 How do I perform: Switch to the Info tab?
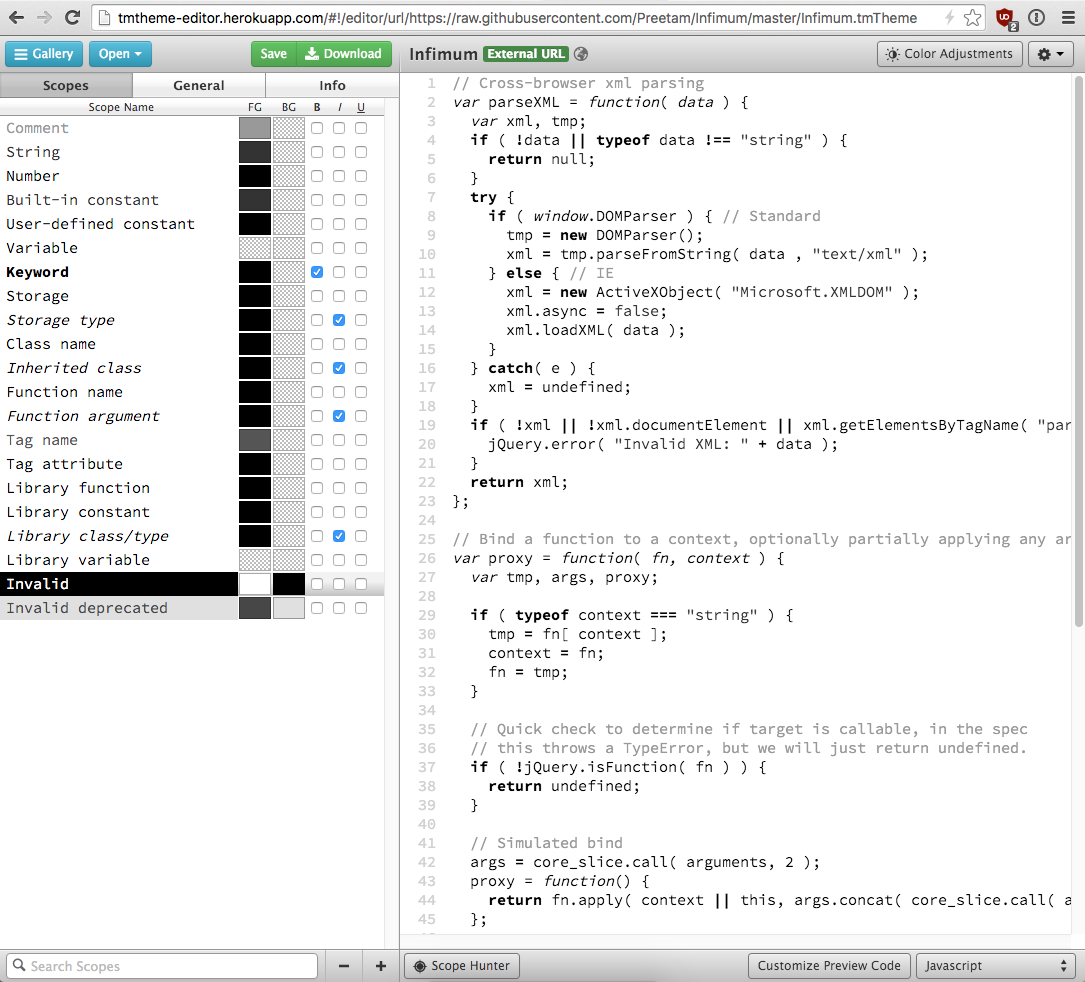332,86
